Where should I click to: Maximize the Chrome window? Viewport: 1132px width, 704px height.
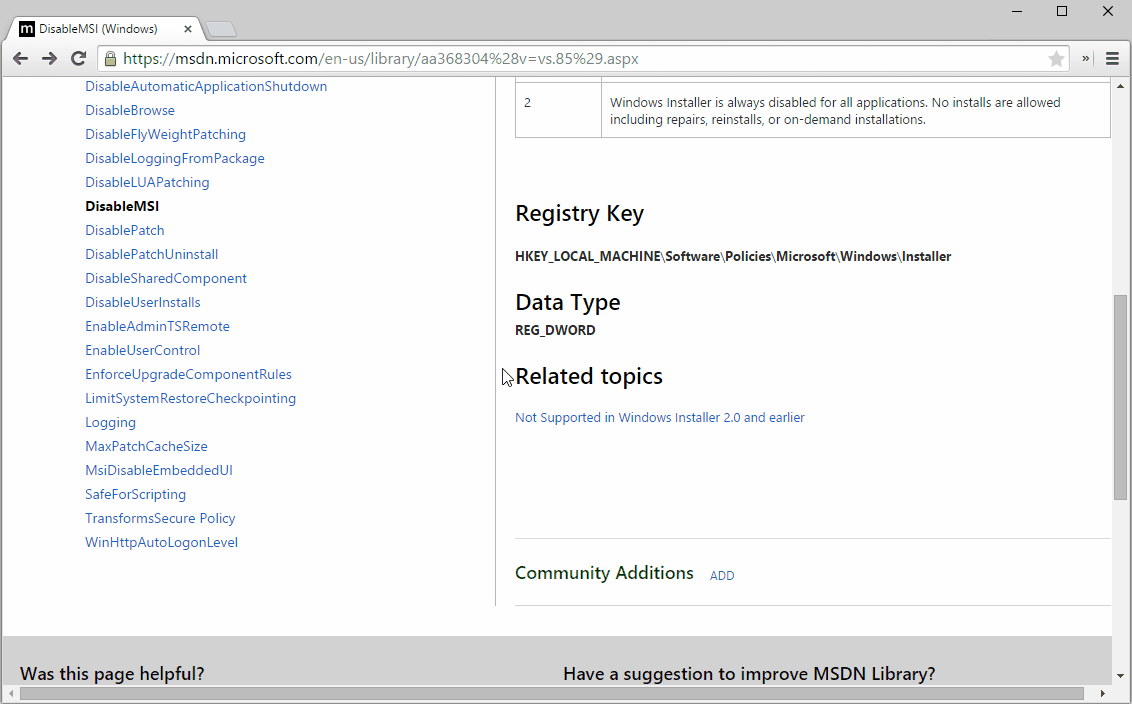tap(1062, 11)
